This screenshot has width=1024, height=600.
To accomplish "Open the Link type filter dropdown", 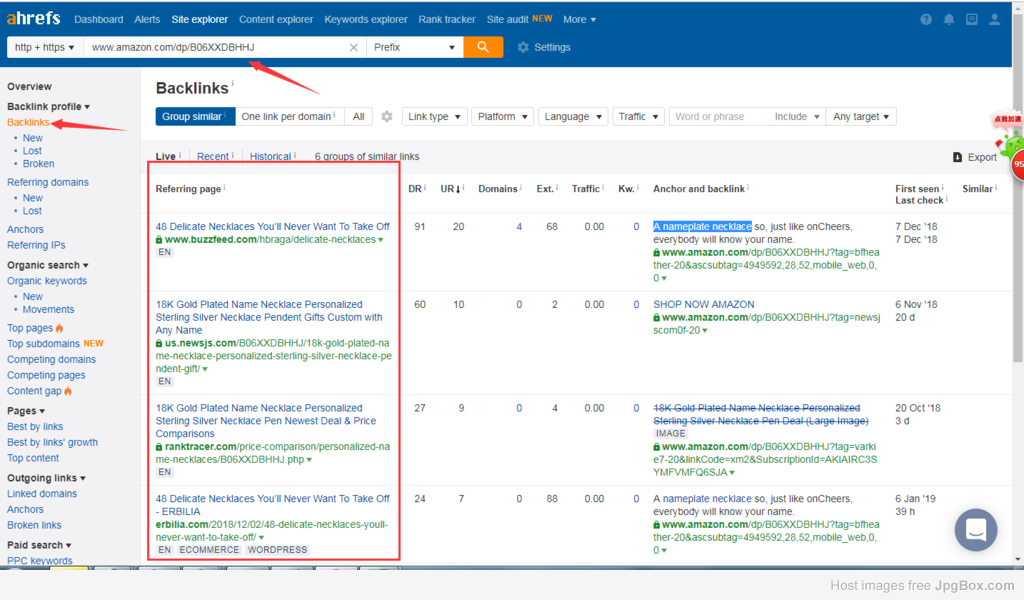I will (x=434, y=116).
